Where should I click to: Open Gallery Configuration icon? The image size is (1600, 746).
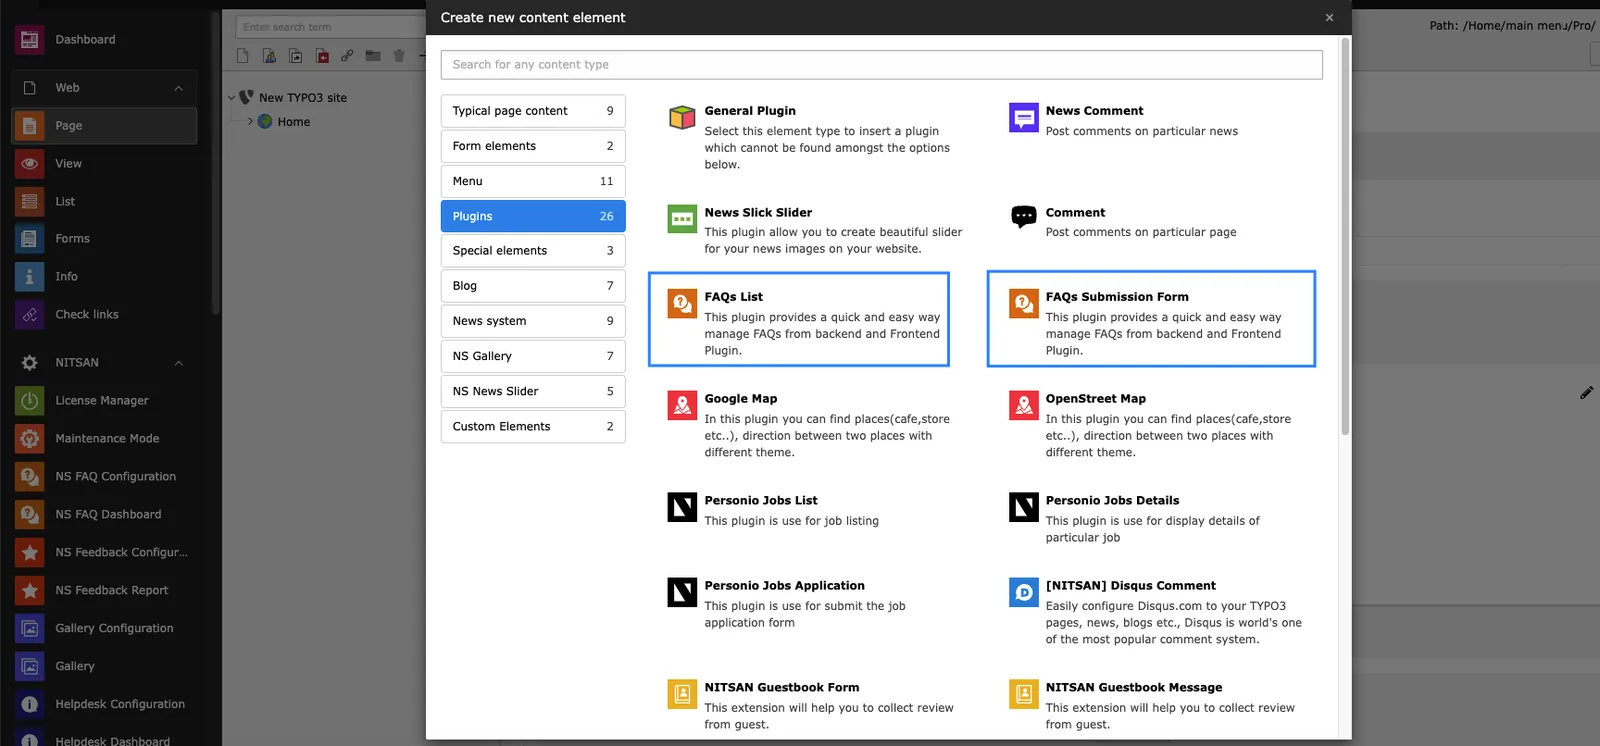point(29,629)
